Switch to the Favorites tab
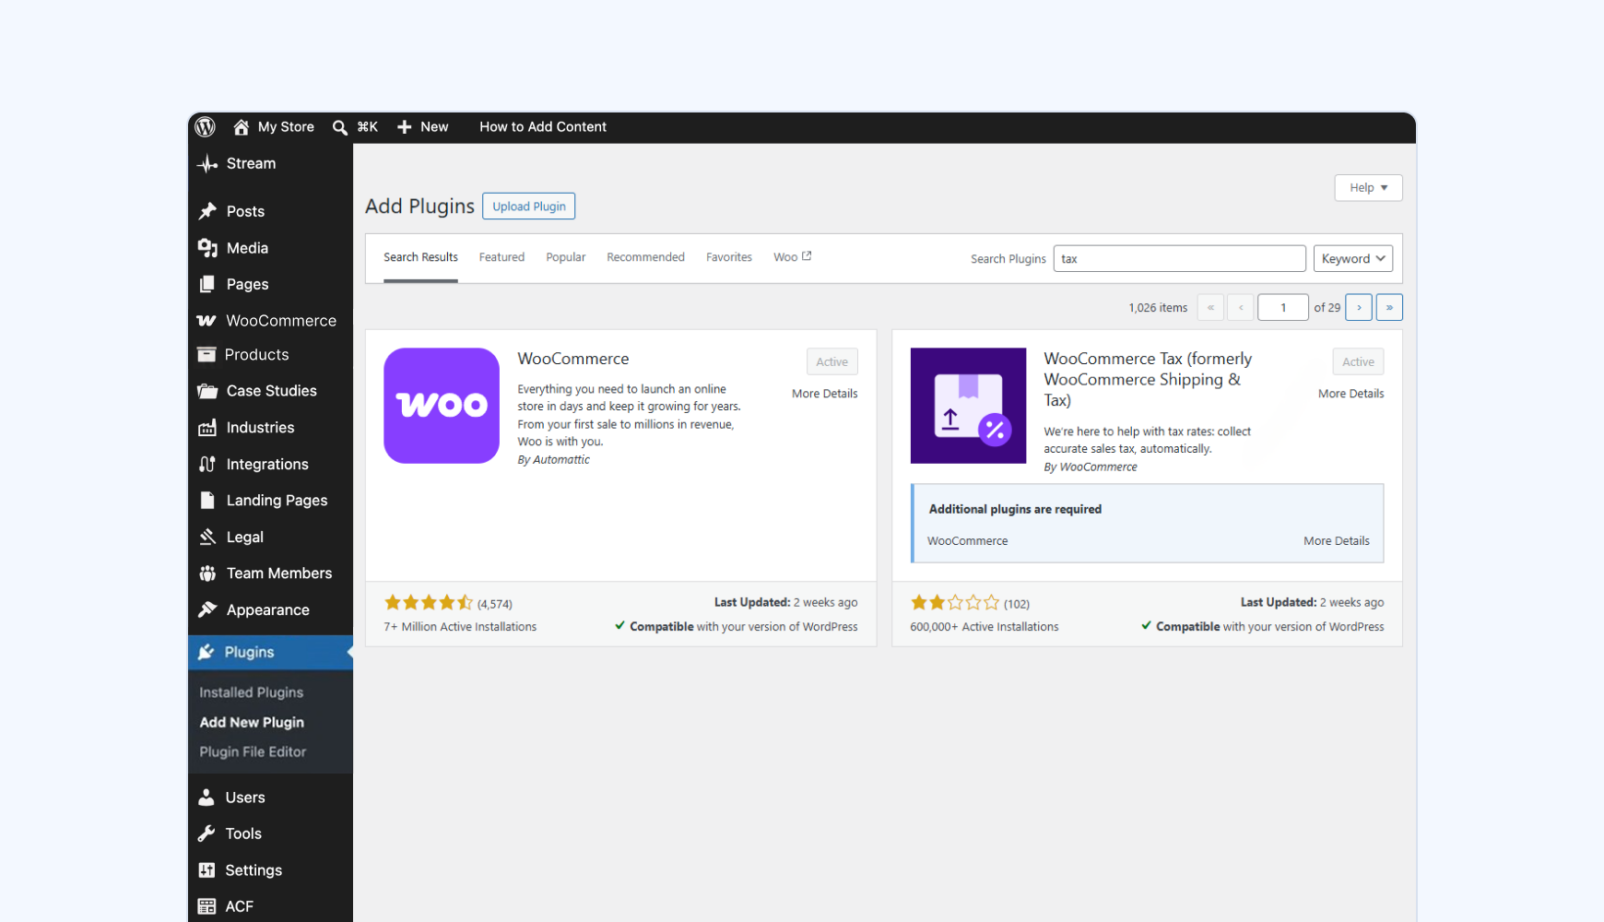 click(x=729, y=257)
